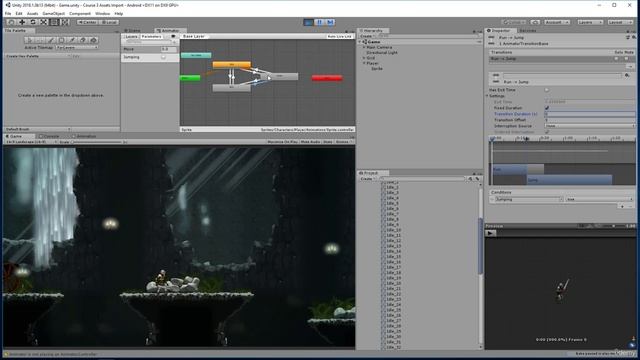
Task: Click the Center pivot toggle button
Action: pos(87,22)
